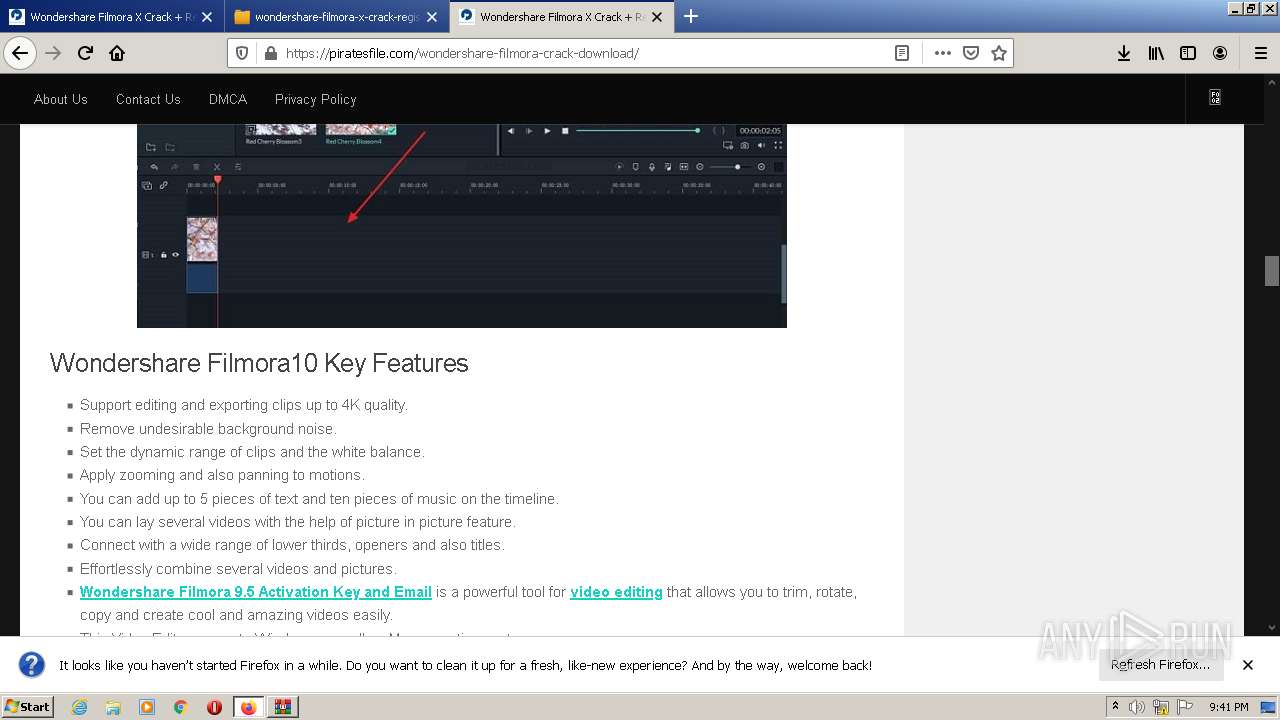Screen dimensions: 1280x720
Task: Open WinRAR from the taskbar
Action: [283, 707]
